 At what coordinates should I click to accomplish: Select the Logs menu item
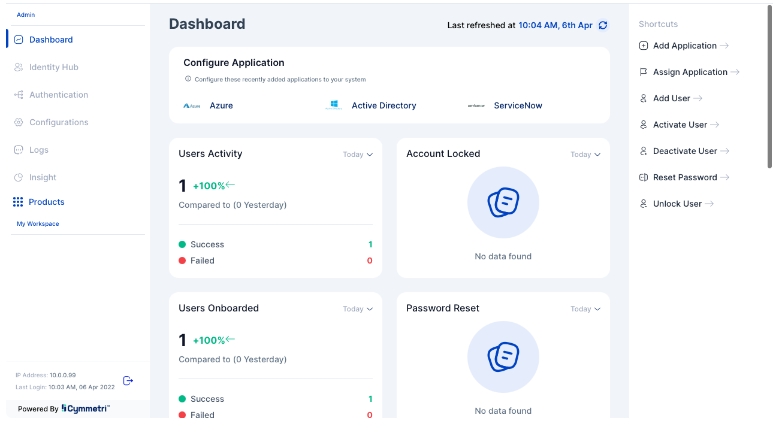[38, 150]
